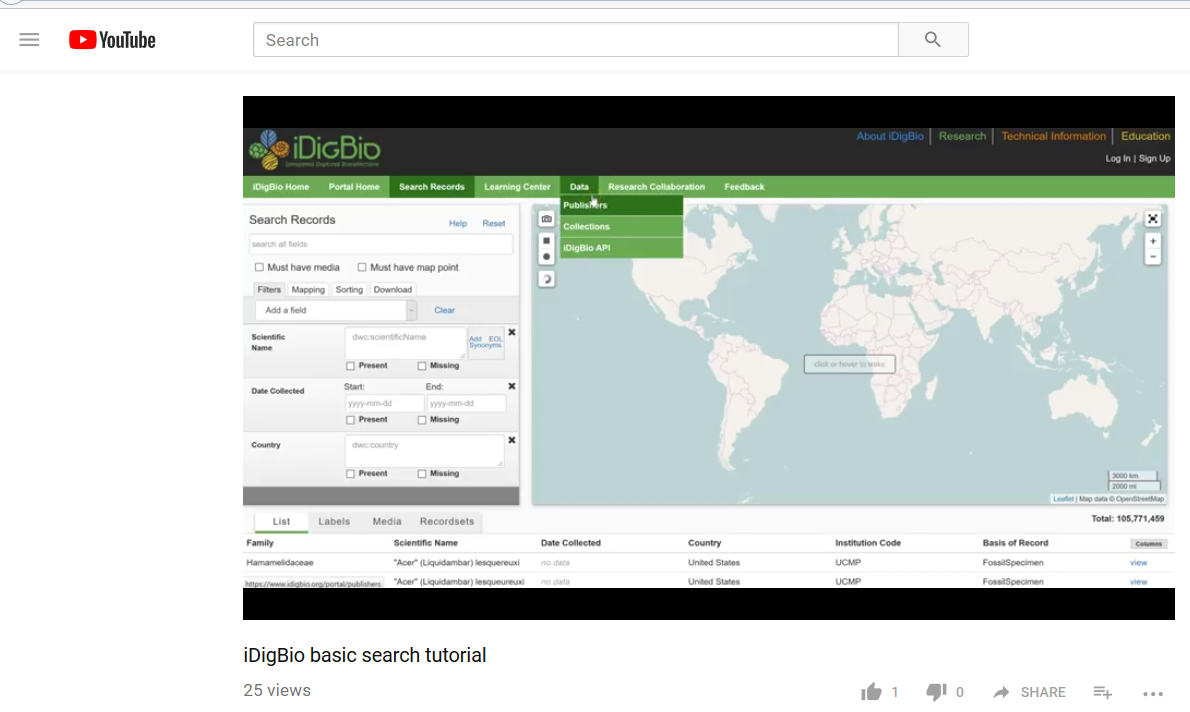Switch to the Filters tab
This screenshot has height=712, width=1190.
click(x=269, y=289)
